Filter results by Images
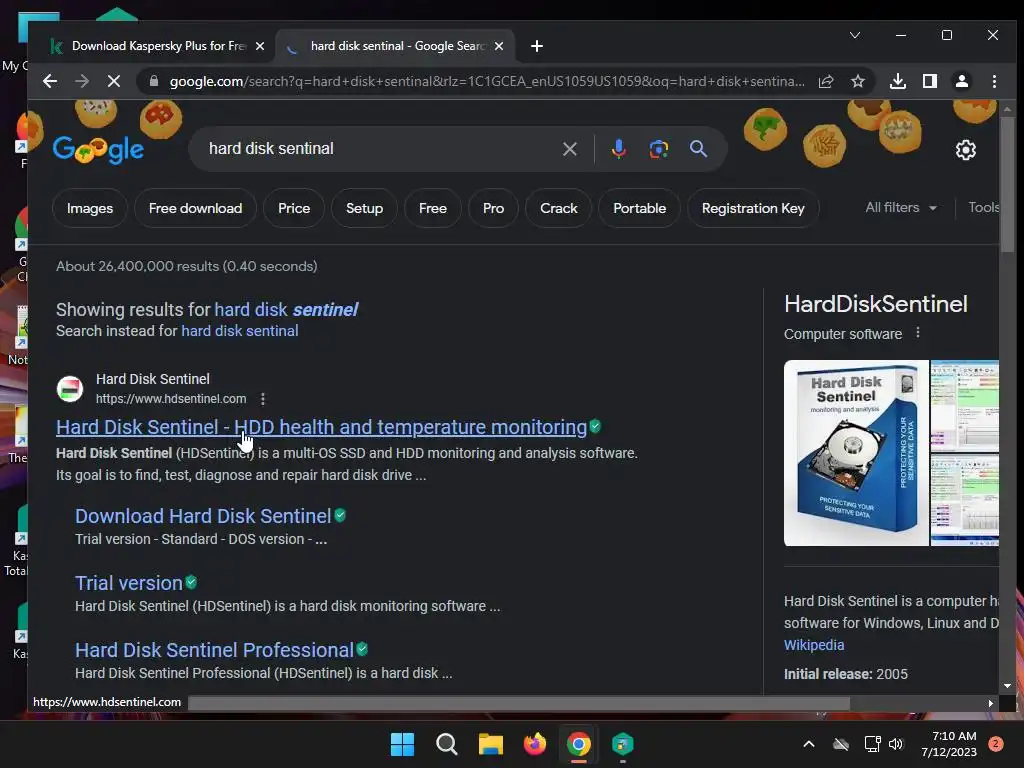Viewport: 1024px width, 768px height. (x=89, y=208)
